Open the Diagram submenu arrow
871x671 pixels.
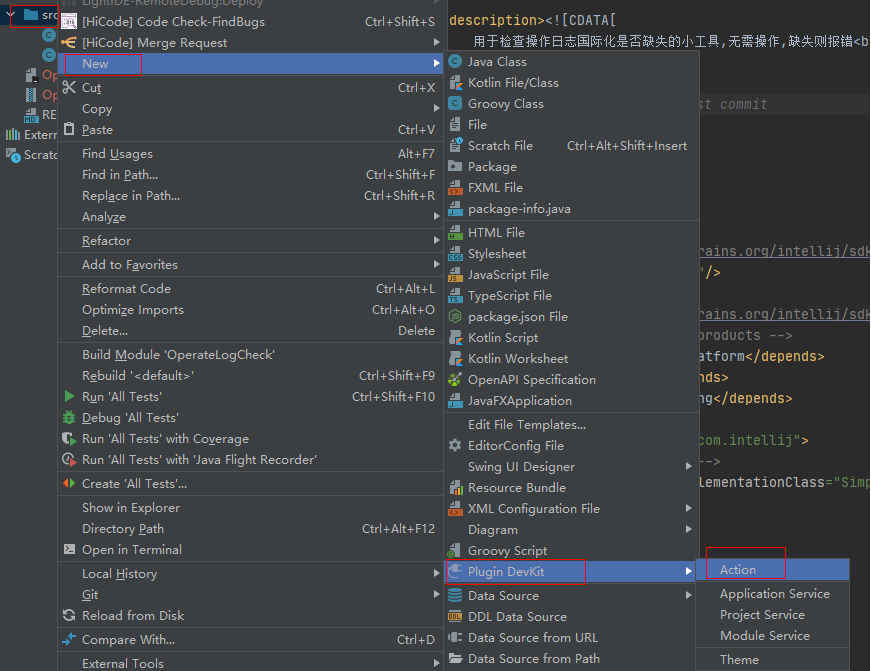click(x=688, y=530)
